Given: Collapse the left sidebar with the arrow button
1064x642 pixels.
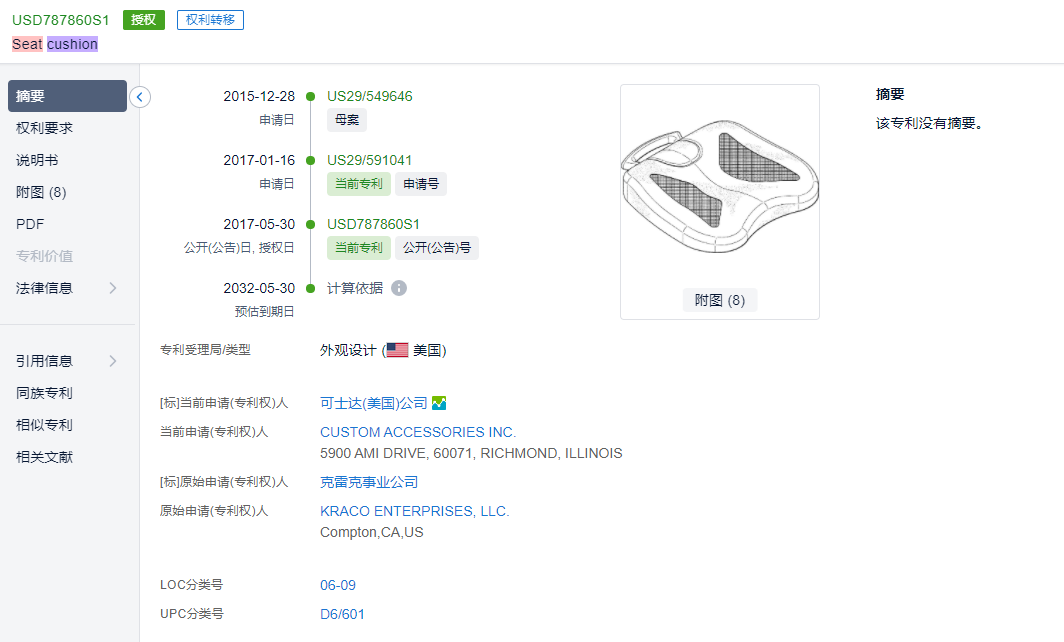Looking at the screenshot, I should (x=140, y=97).
